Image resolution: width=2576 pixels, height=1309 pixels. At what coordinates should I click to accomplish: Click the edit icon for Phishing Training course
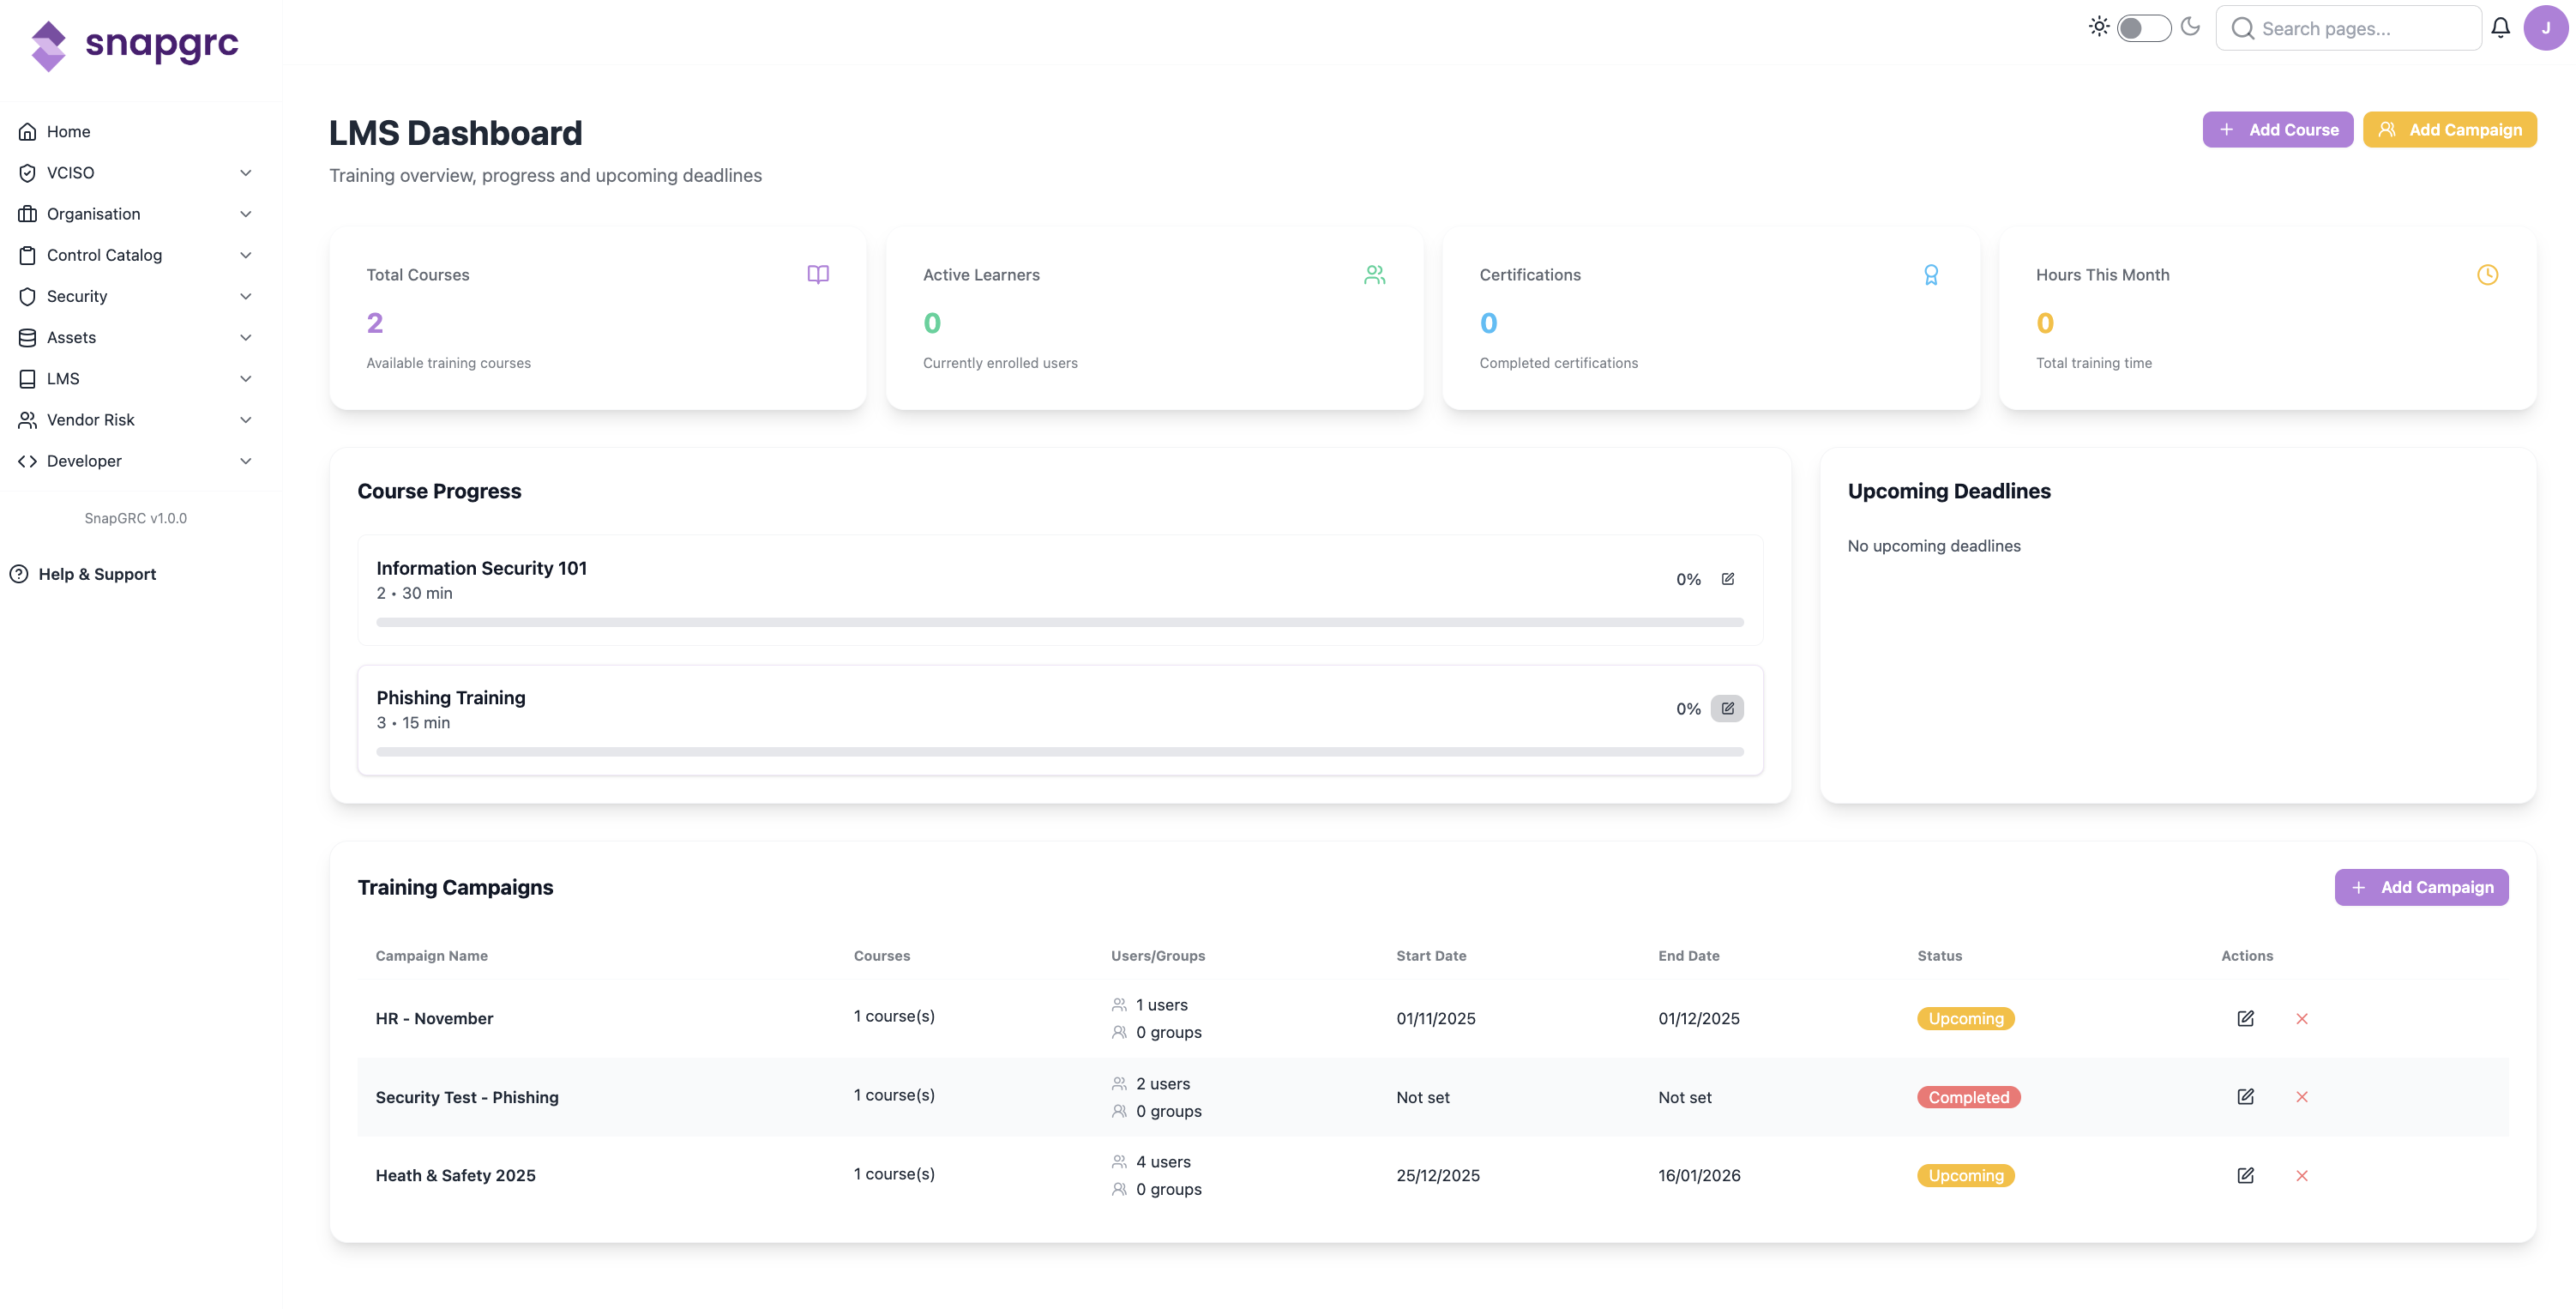1728,707
